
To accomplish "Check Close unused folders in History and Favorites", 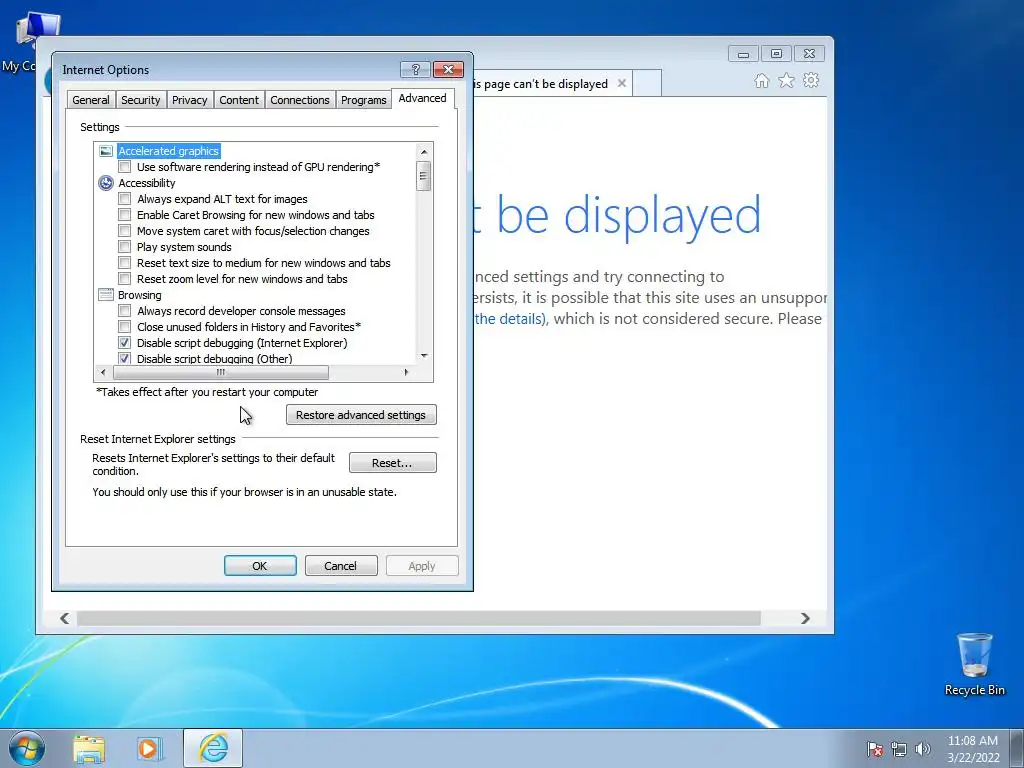I will [125, 327].
